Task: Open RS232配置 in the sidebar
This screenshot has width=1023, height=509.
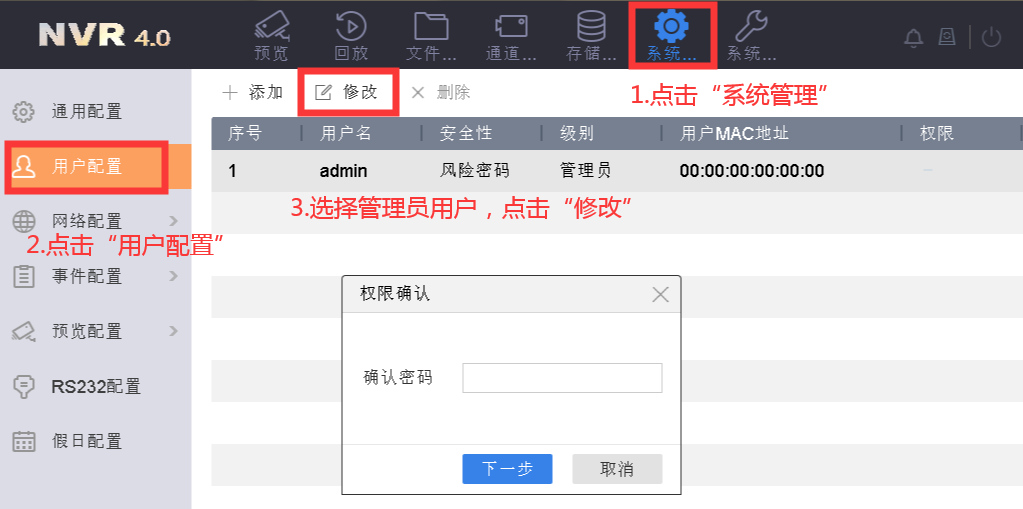Action: pyautogui.click(x=95, y=386)
